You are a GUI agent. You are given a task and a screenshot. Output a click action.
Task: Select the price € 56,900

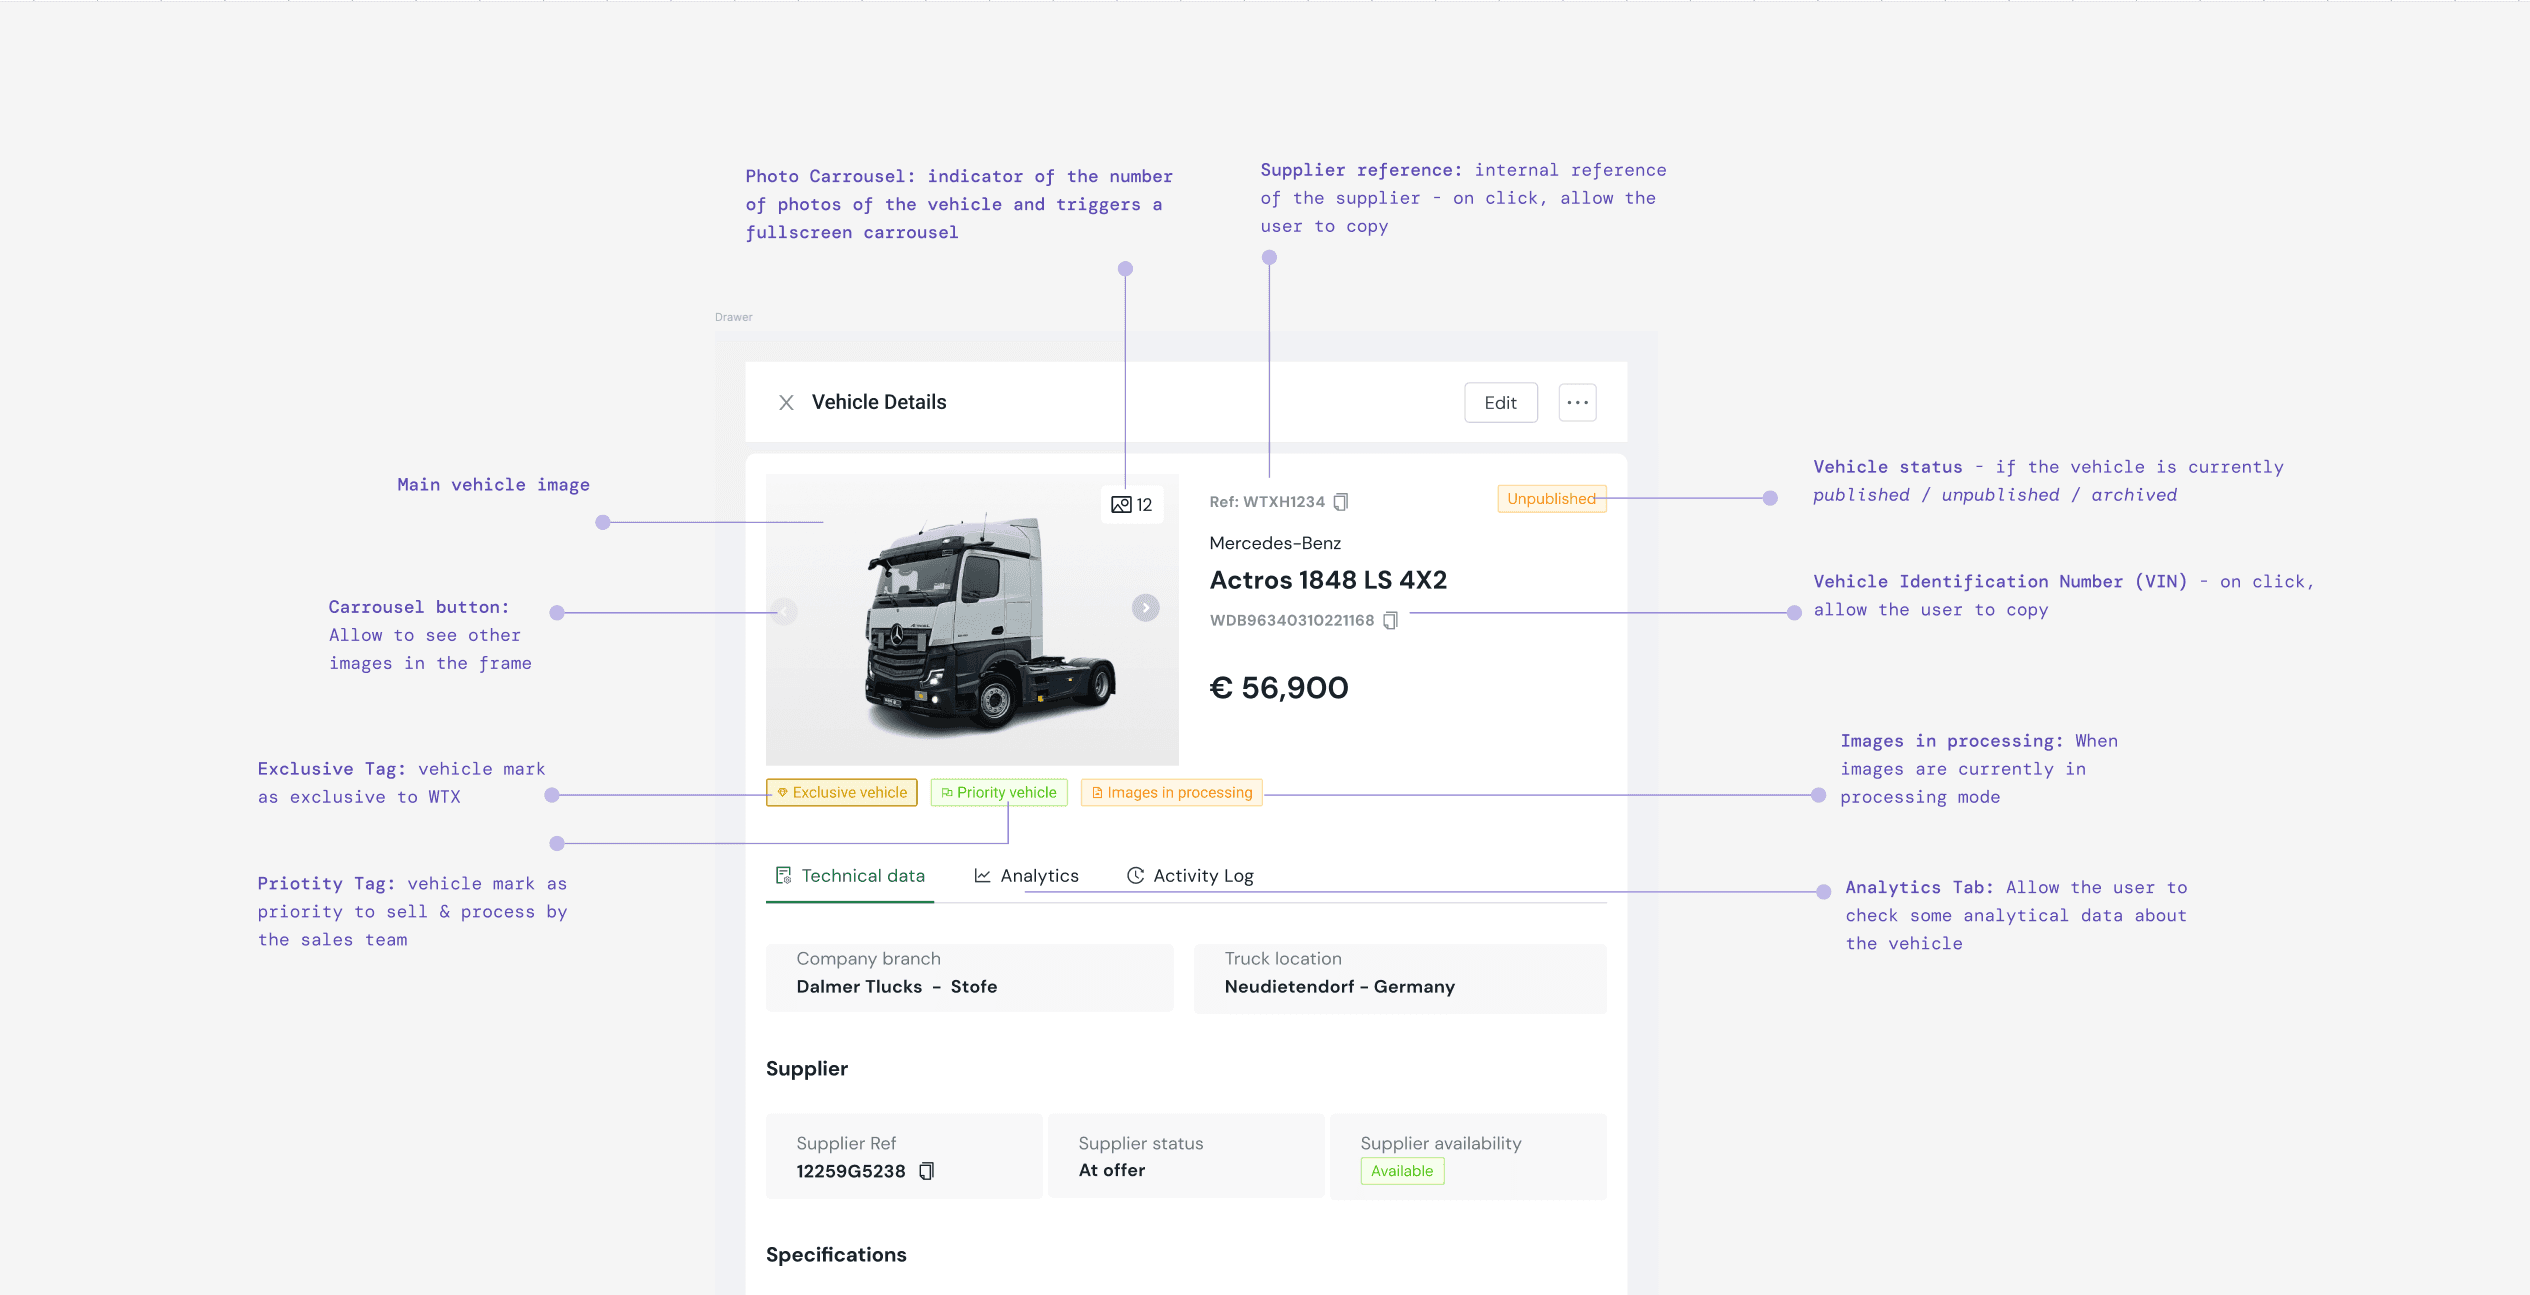(1279, 688)
